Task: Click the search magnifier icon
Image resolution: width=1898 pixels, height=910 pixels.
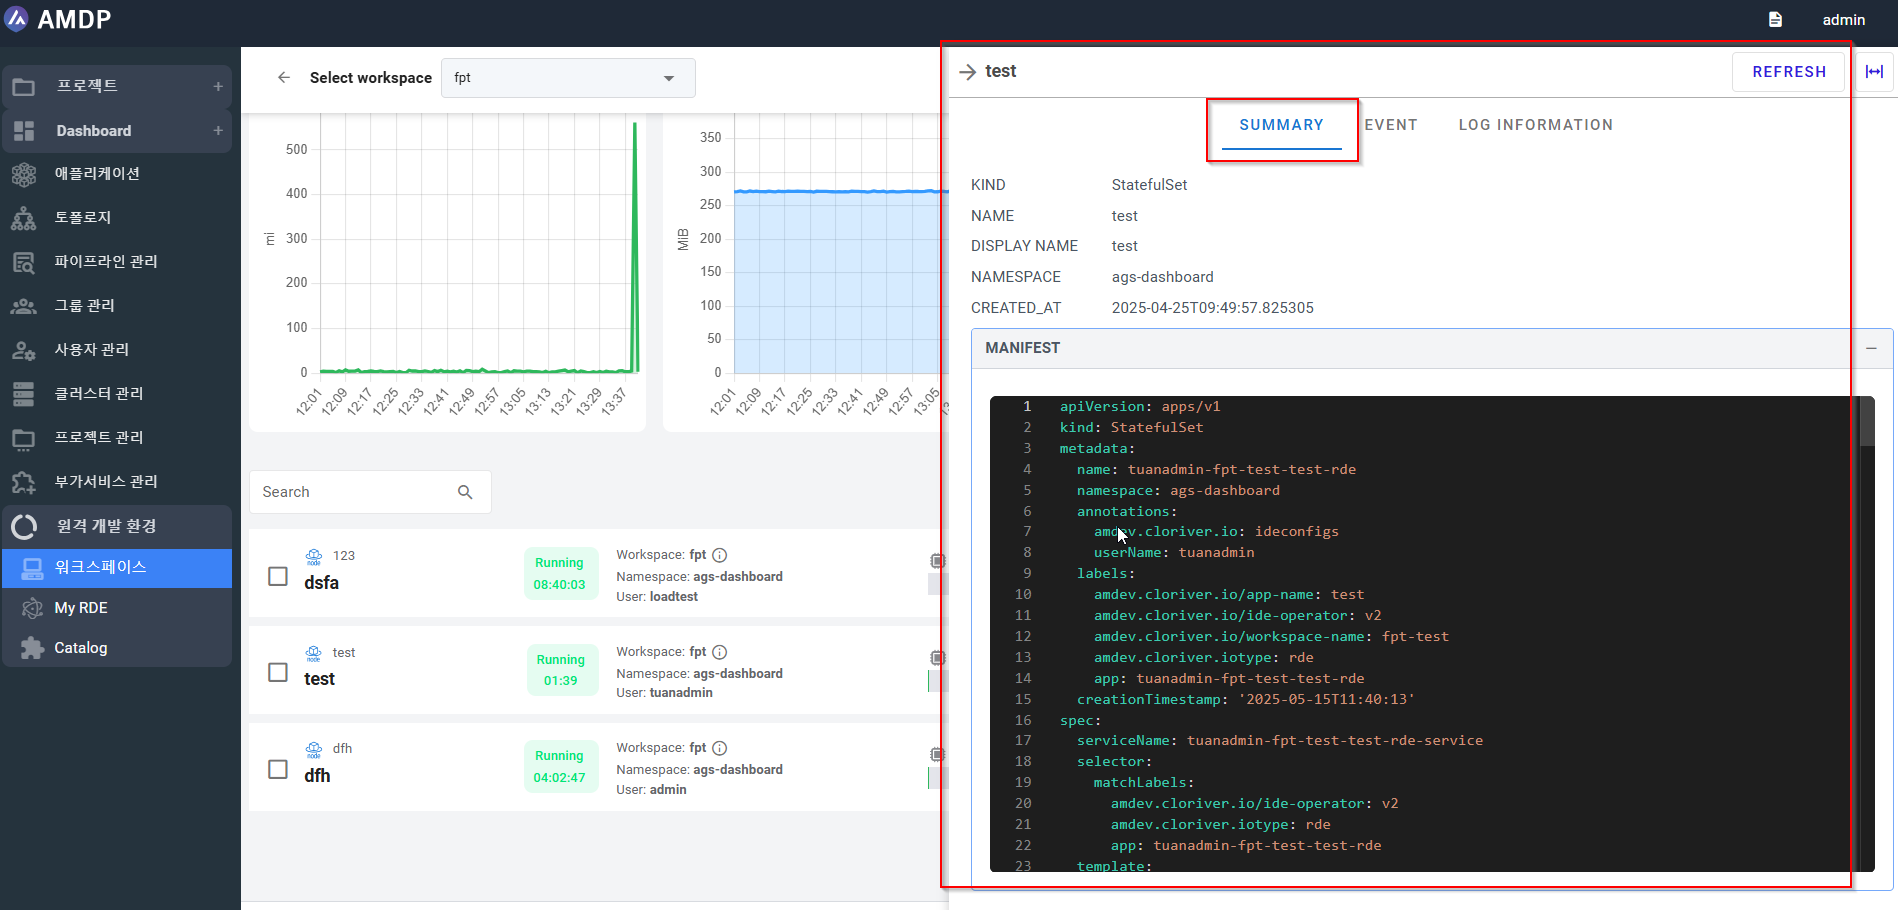Action: tap(465, 492)
